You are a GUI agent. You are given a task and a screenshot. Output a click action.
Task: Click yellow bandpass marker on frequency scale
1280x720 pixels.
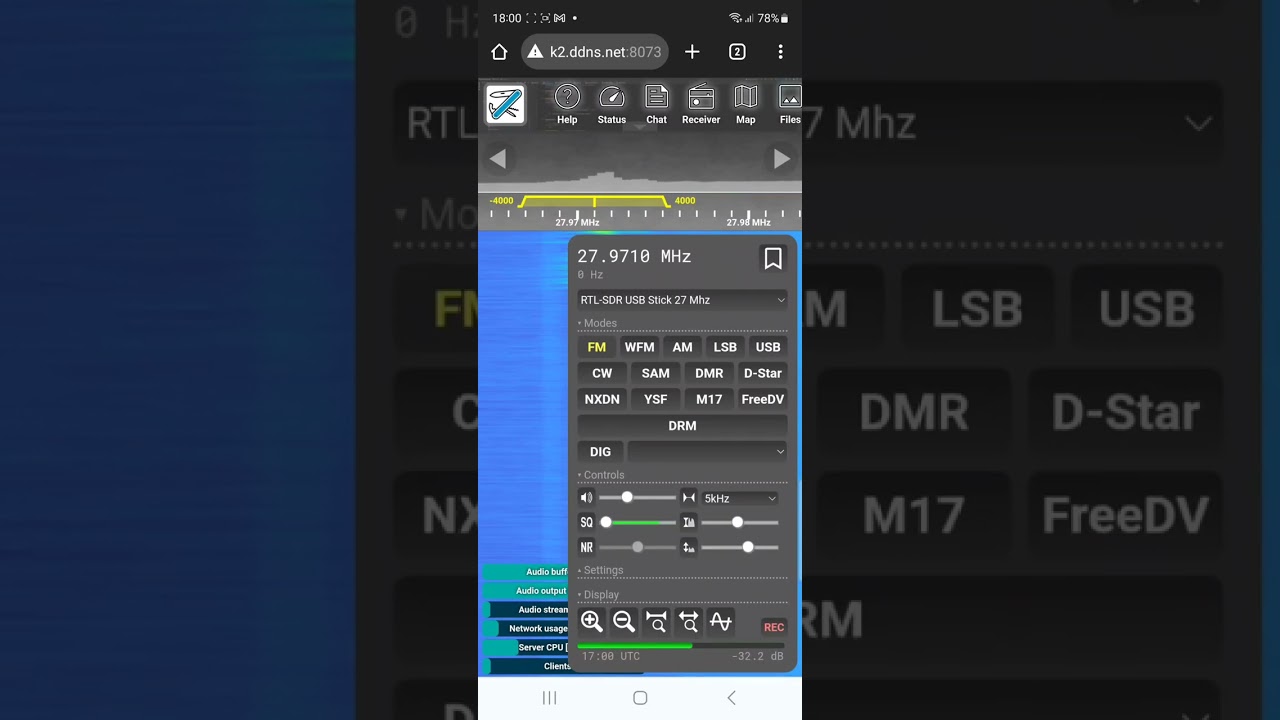point(594,201)
